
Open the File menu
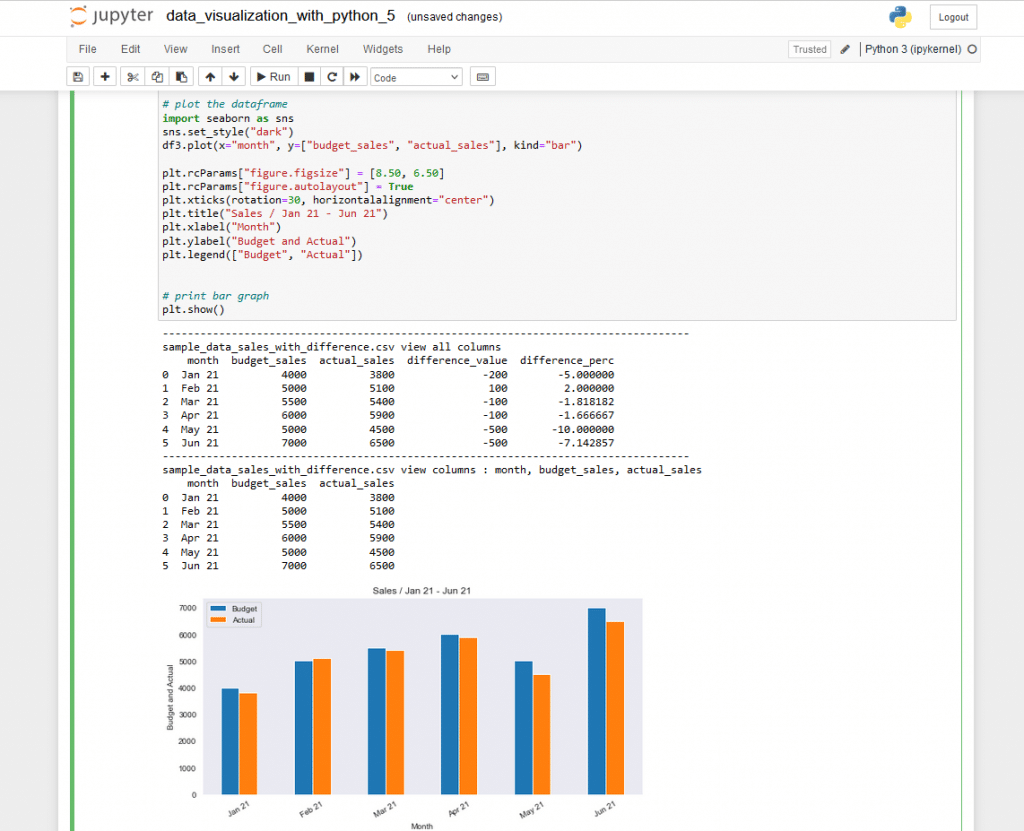coord(88,49)
